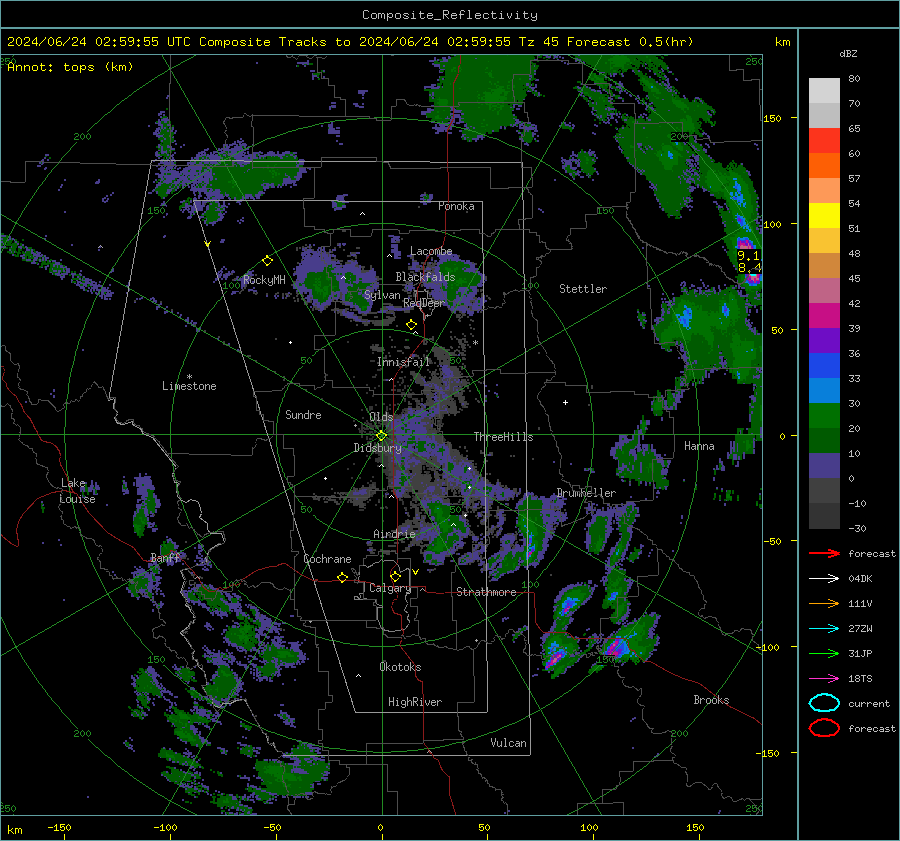Click the Limestone label
Screen dimensions: 900x841
coord(189,386)
